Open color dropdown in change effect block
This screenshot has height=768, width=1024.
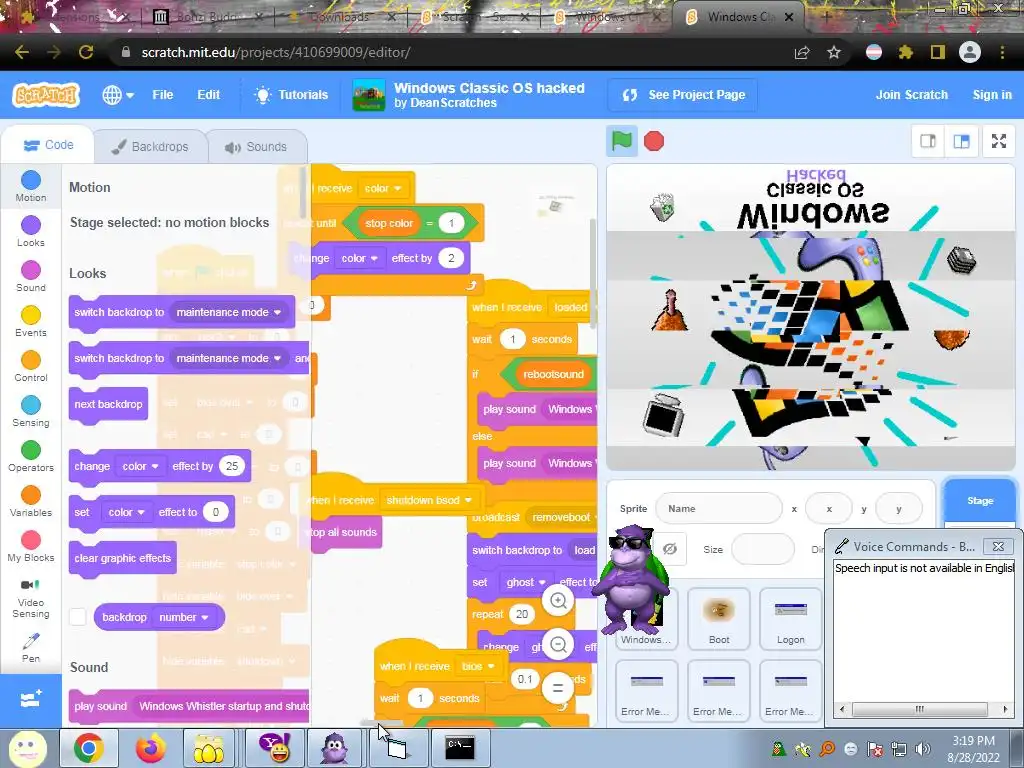coord(140,466)
